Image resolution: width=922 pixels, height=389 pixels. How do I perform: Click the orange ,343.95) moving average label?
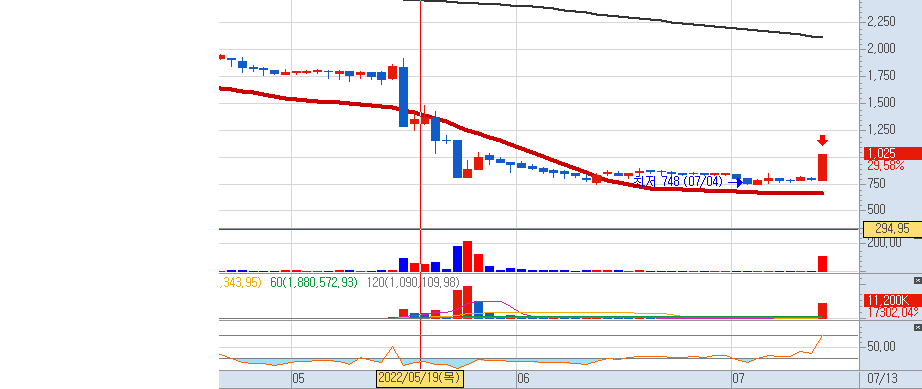point(240,283)
